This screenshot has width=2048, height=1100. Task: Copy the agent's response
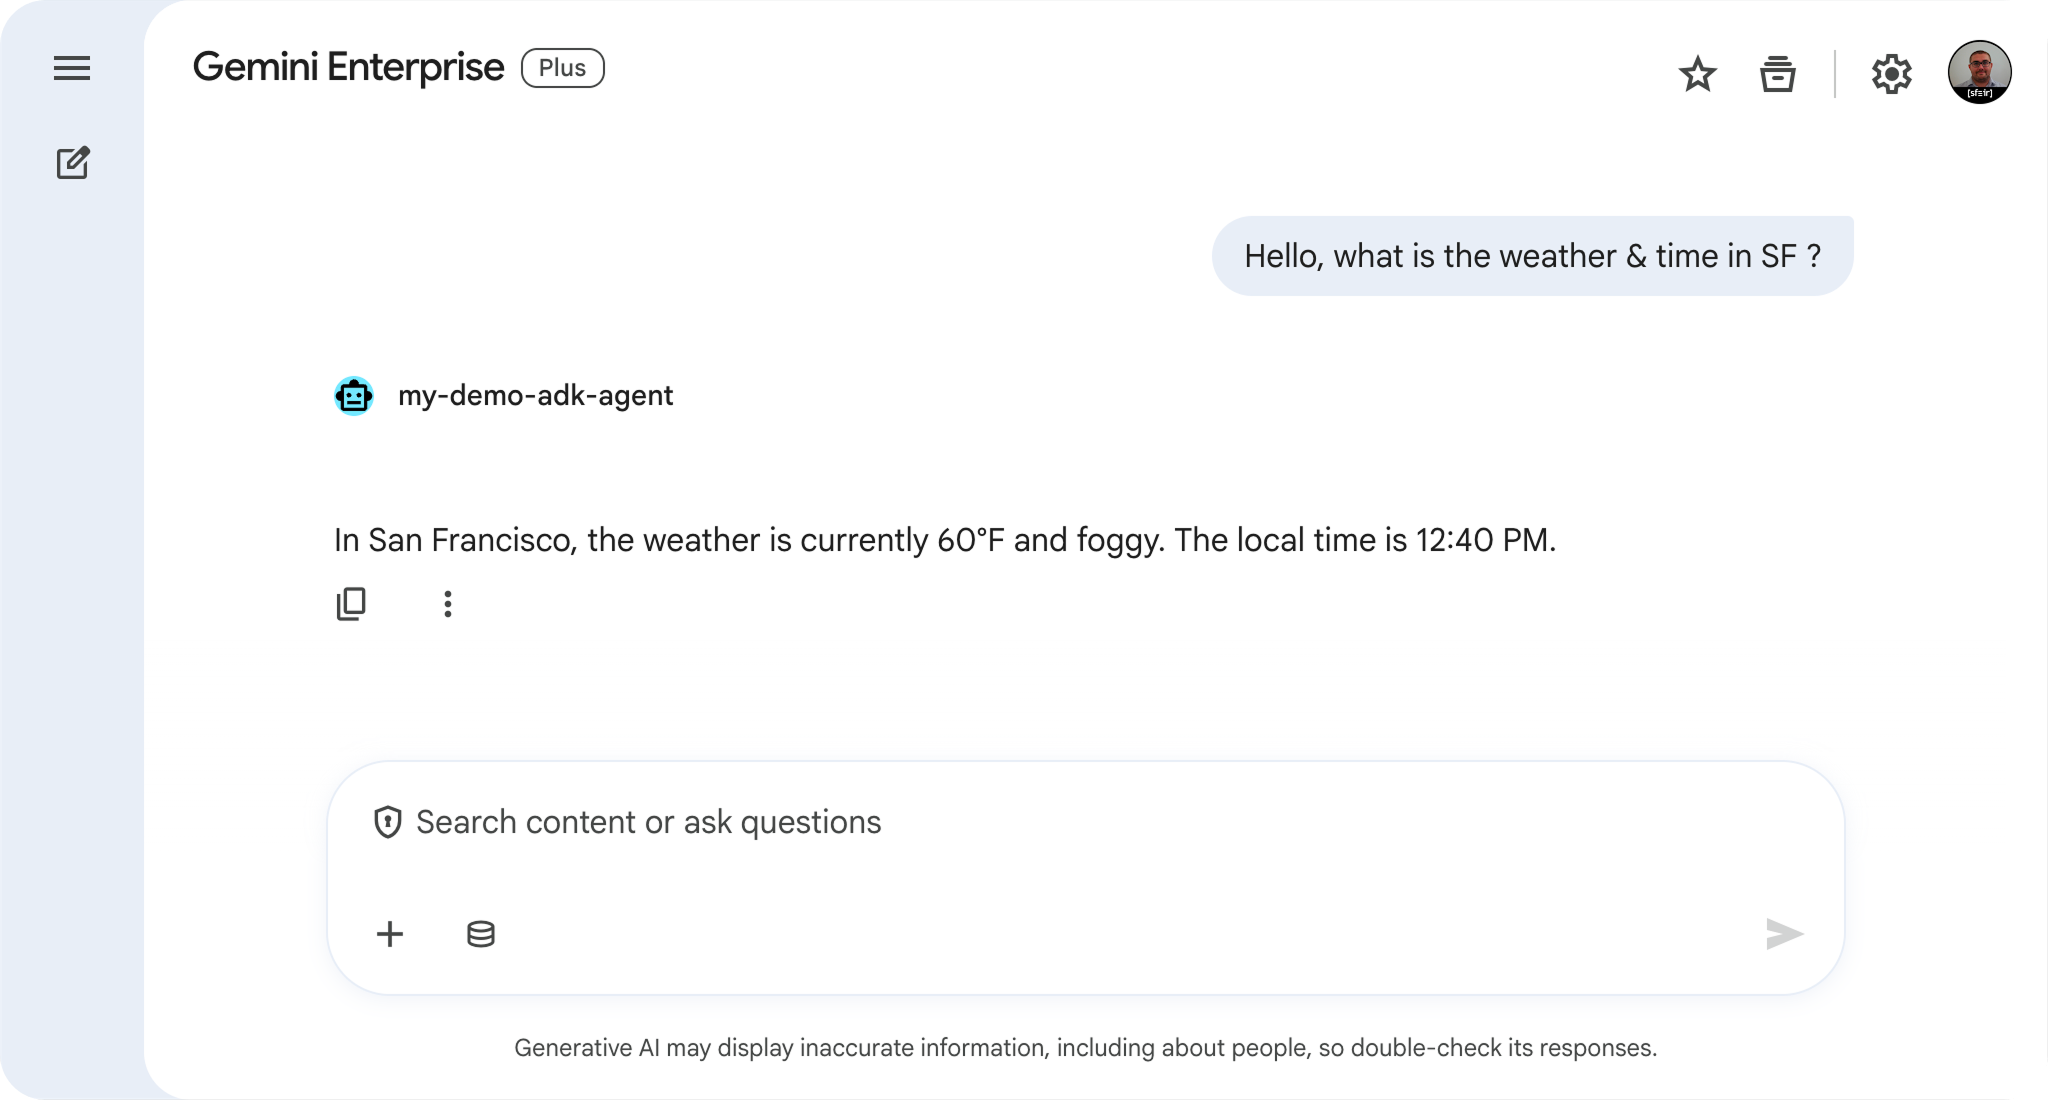tap(351, 604)
